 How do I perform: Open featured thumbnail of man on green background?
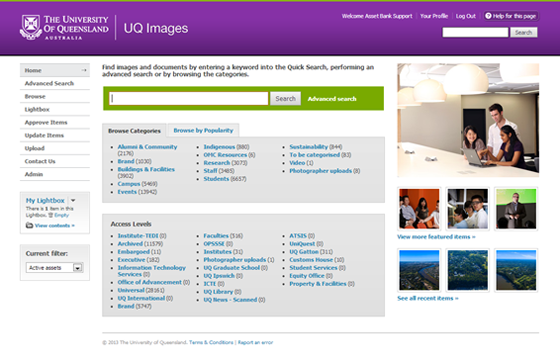(516, 209)
